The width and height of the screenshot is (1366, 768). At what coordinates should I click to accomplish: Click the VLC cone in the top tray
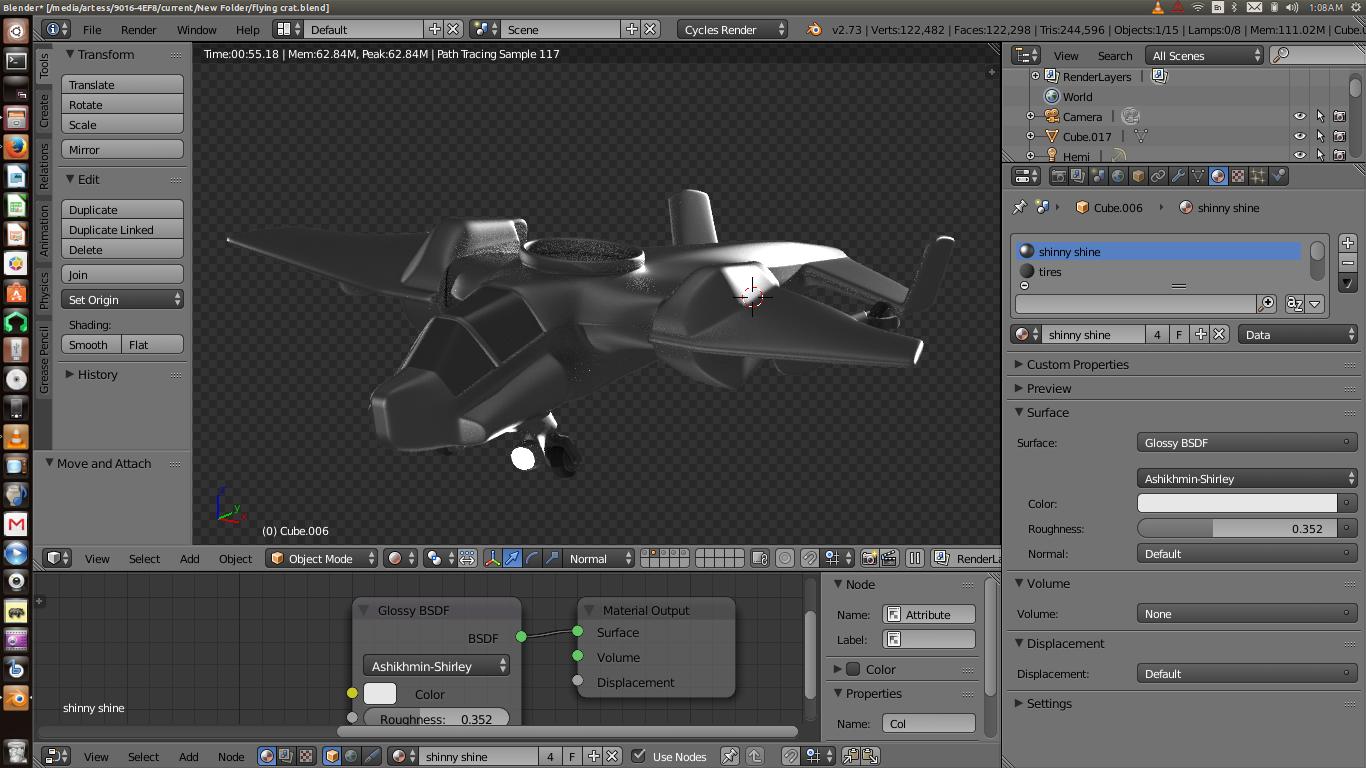pos(1158,7)
